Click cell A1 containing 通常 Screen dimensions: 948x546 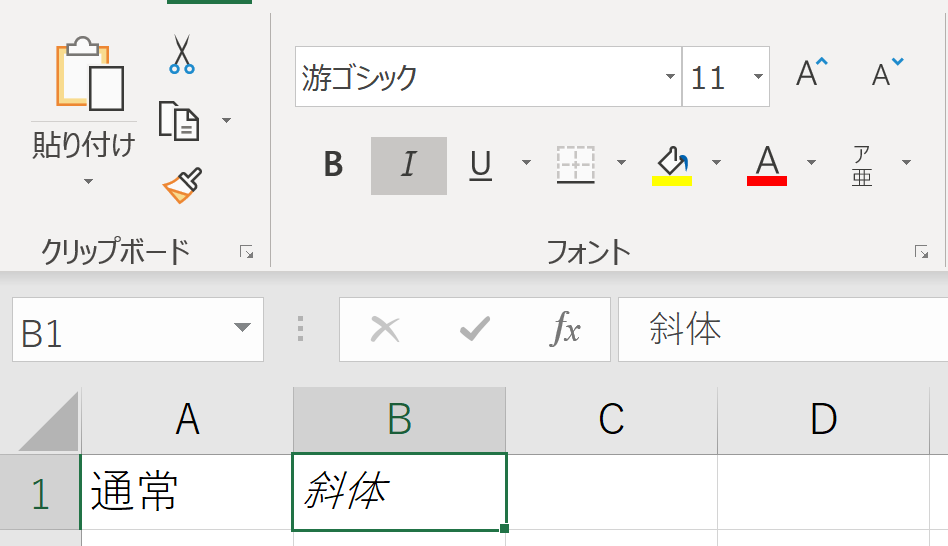point(187,492)
